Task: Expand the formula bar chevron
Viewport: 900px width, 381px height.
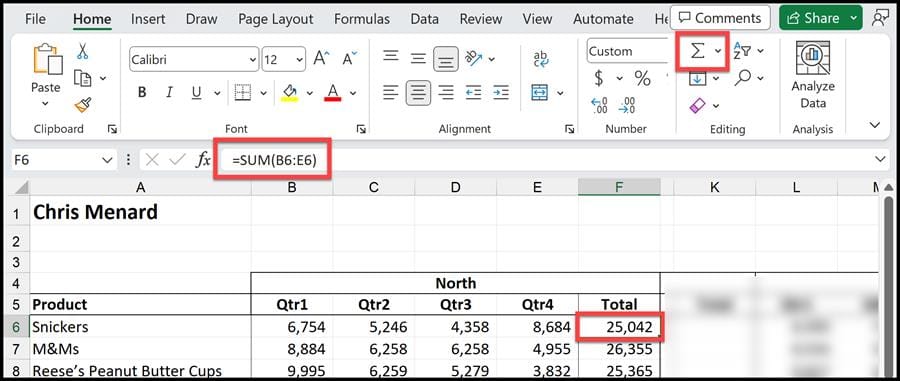Action: pos(881,159)
